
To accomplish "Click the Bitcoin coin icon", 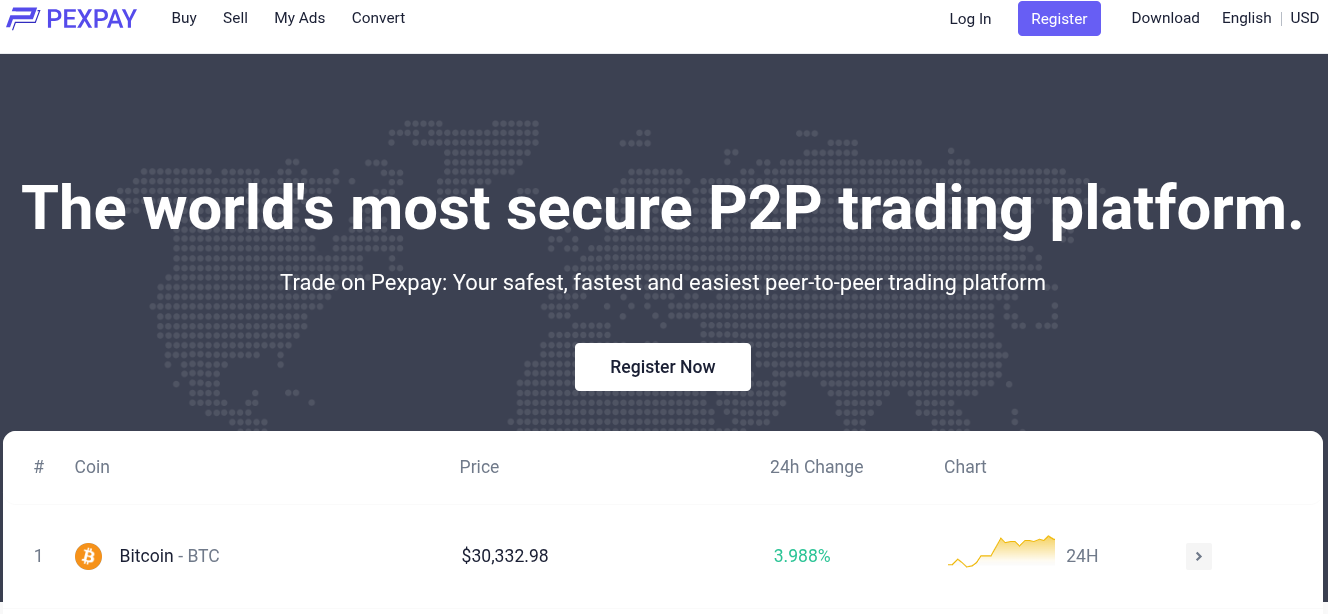I will [88, 556].
